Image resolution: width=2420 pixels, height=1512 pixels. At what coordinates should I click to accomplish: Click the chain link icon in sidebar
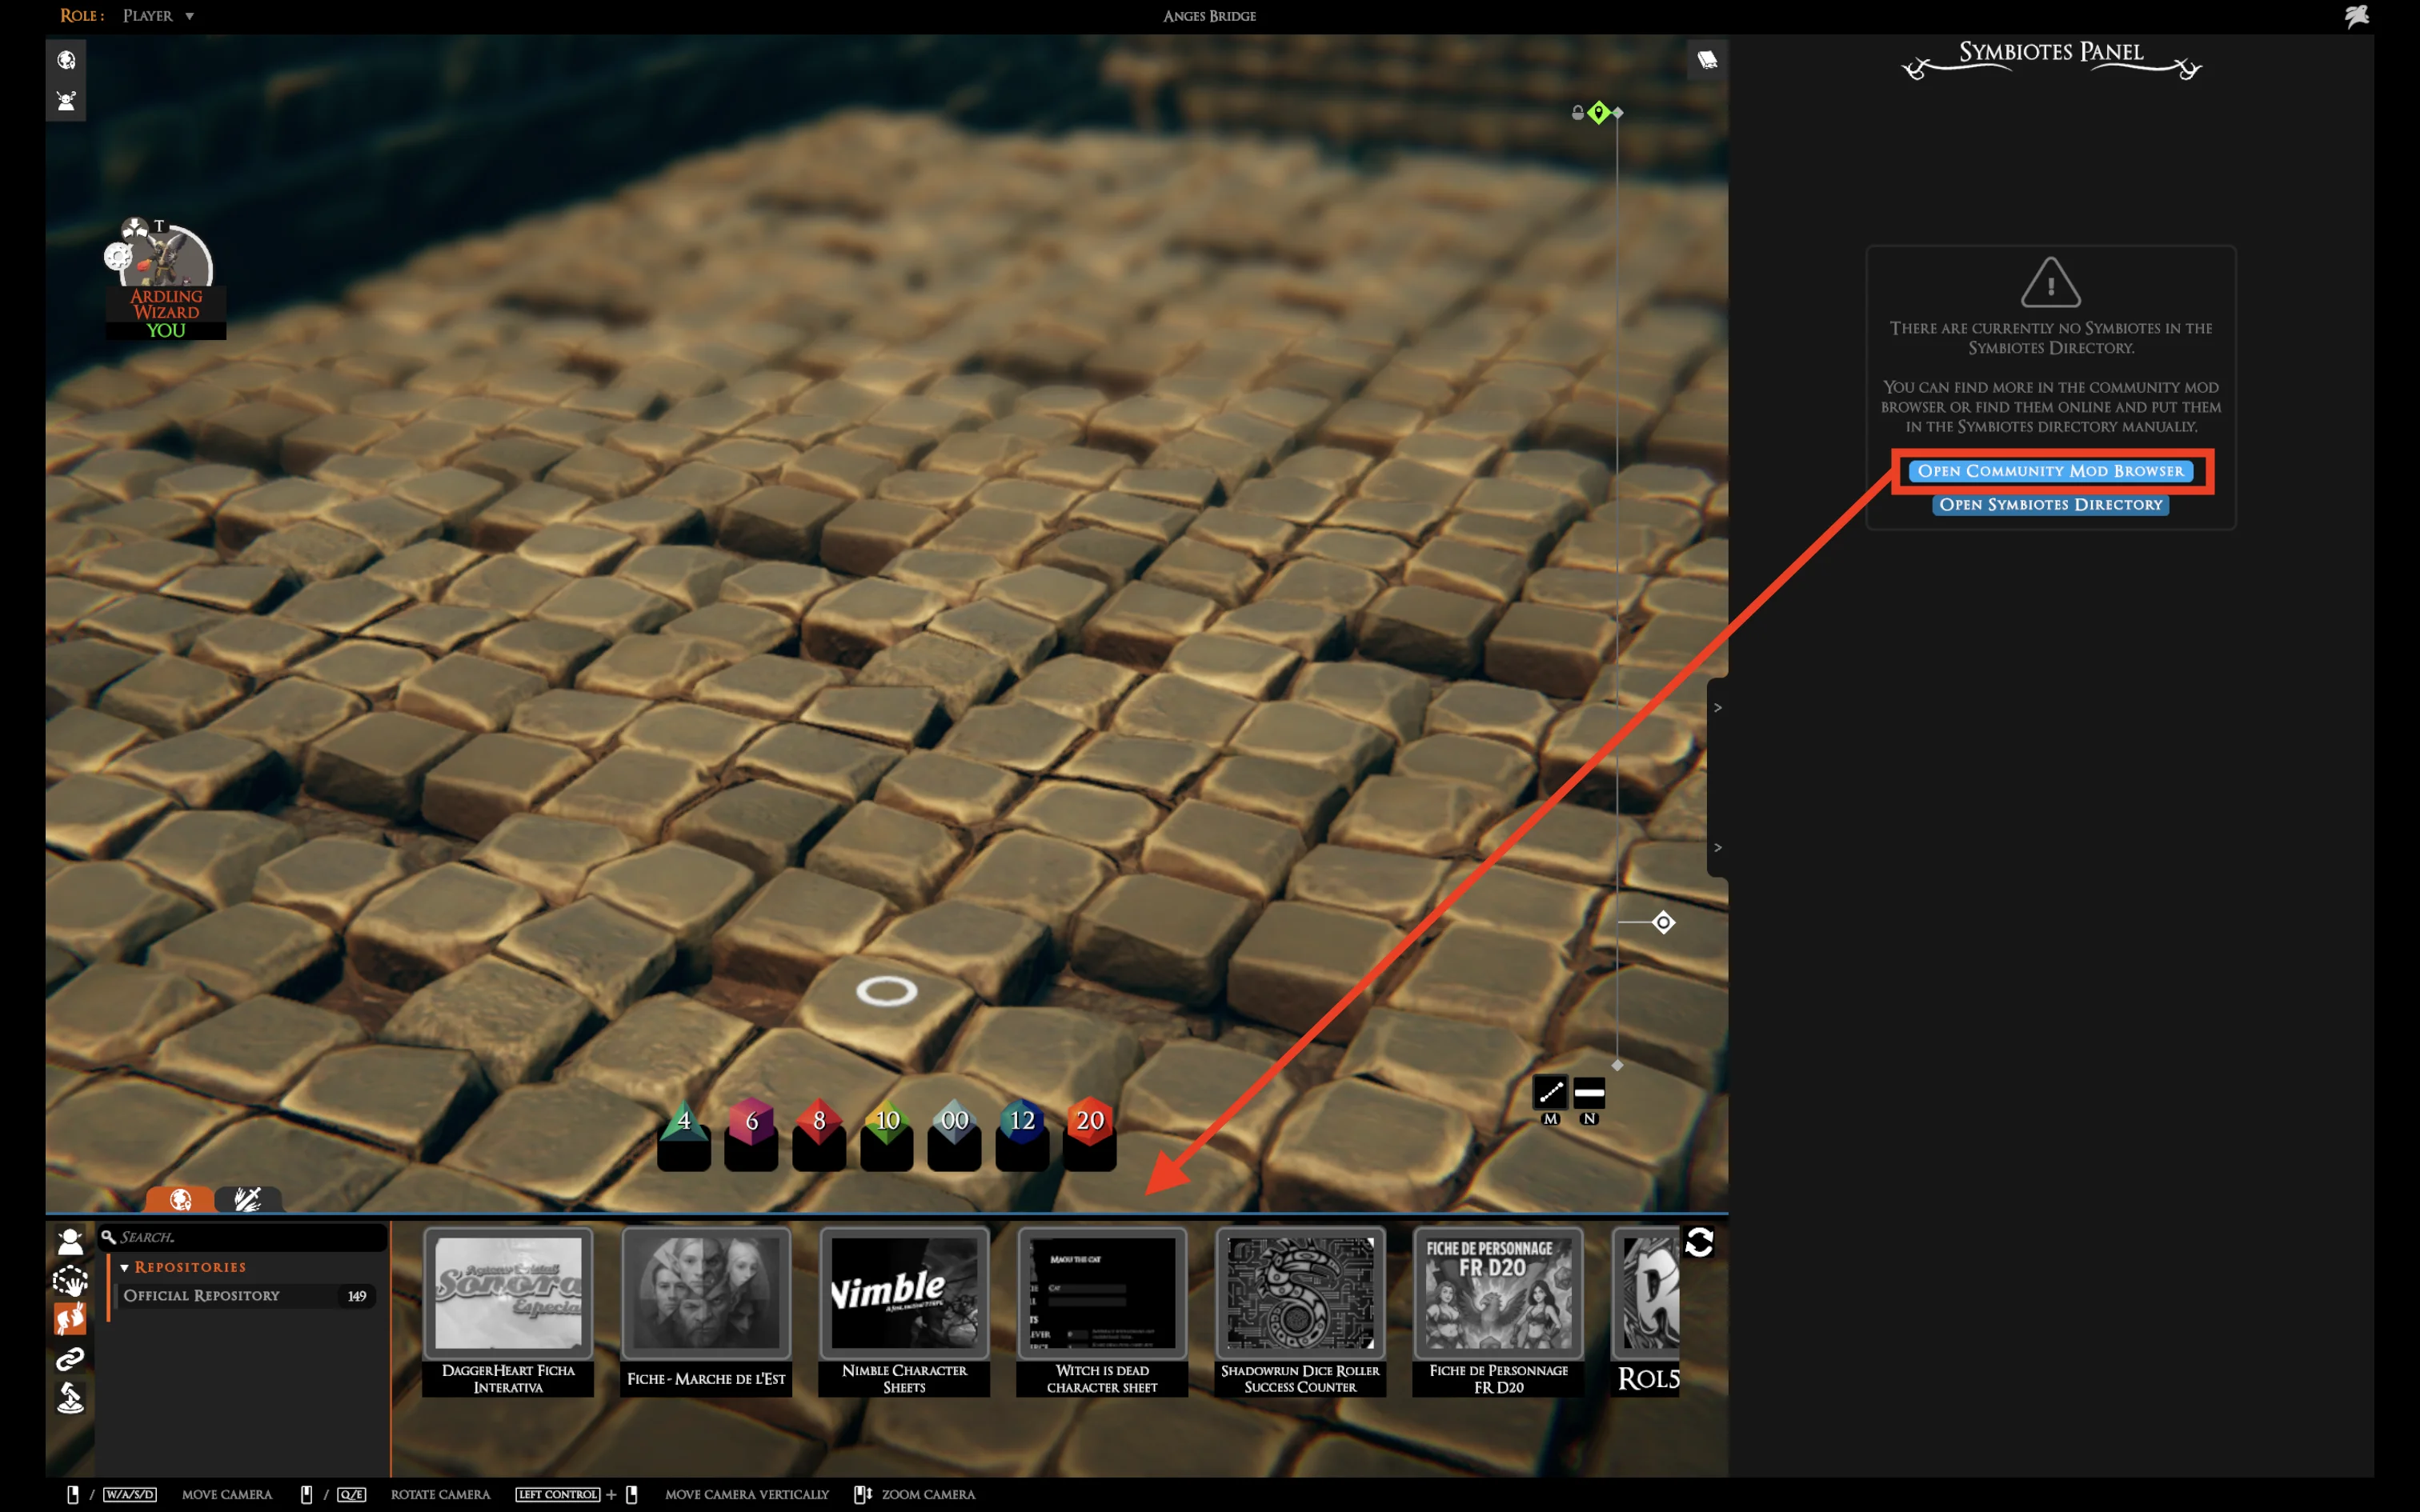(x=70, y=1358)
